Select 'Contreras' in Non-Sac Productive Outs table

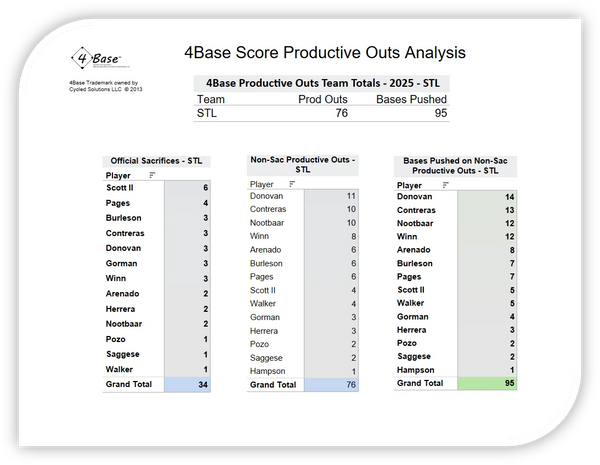tap(268, 209)
